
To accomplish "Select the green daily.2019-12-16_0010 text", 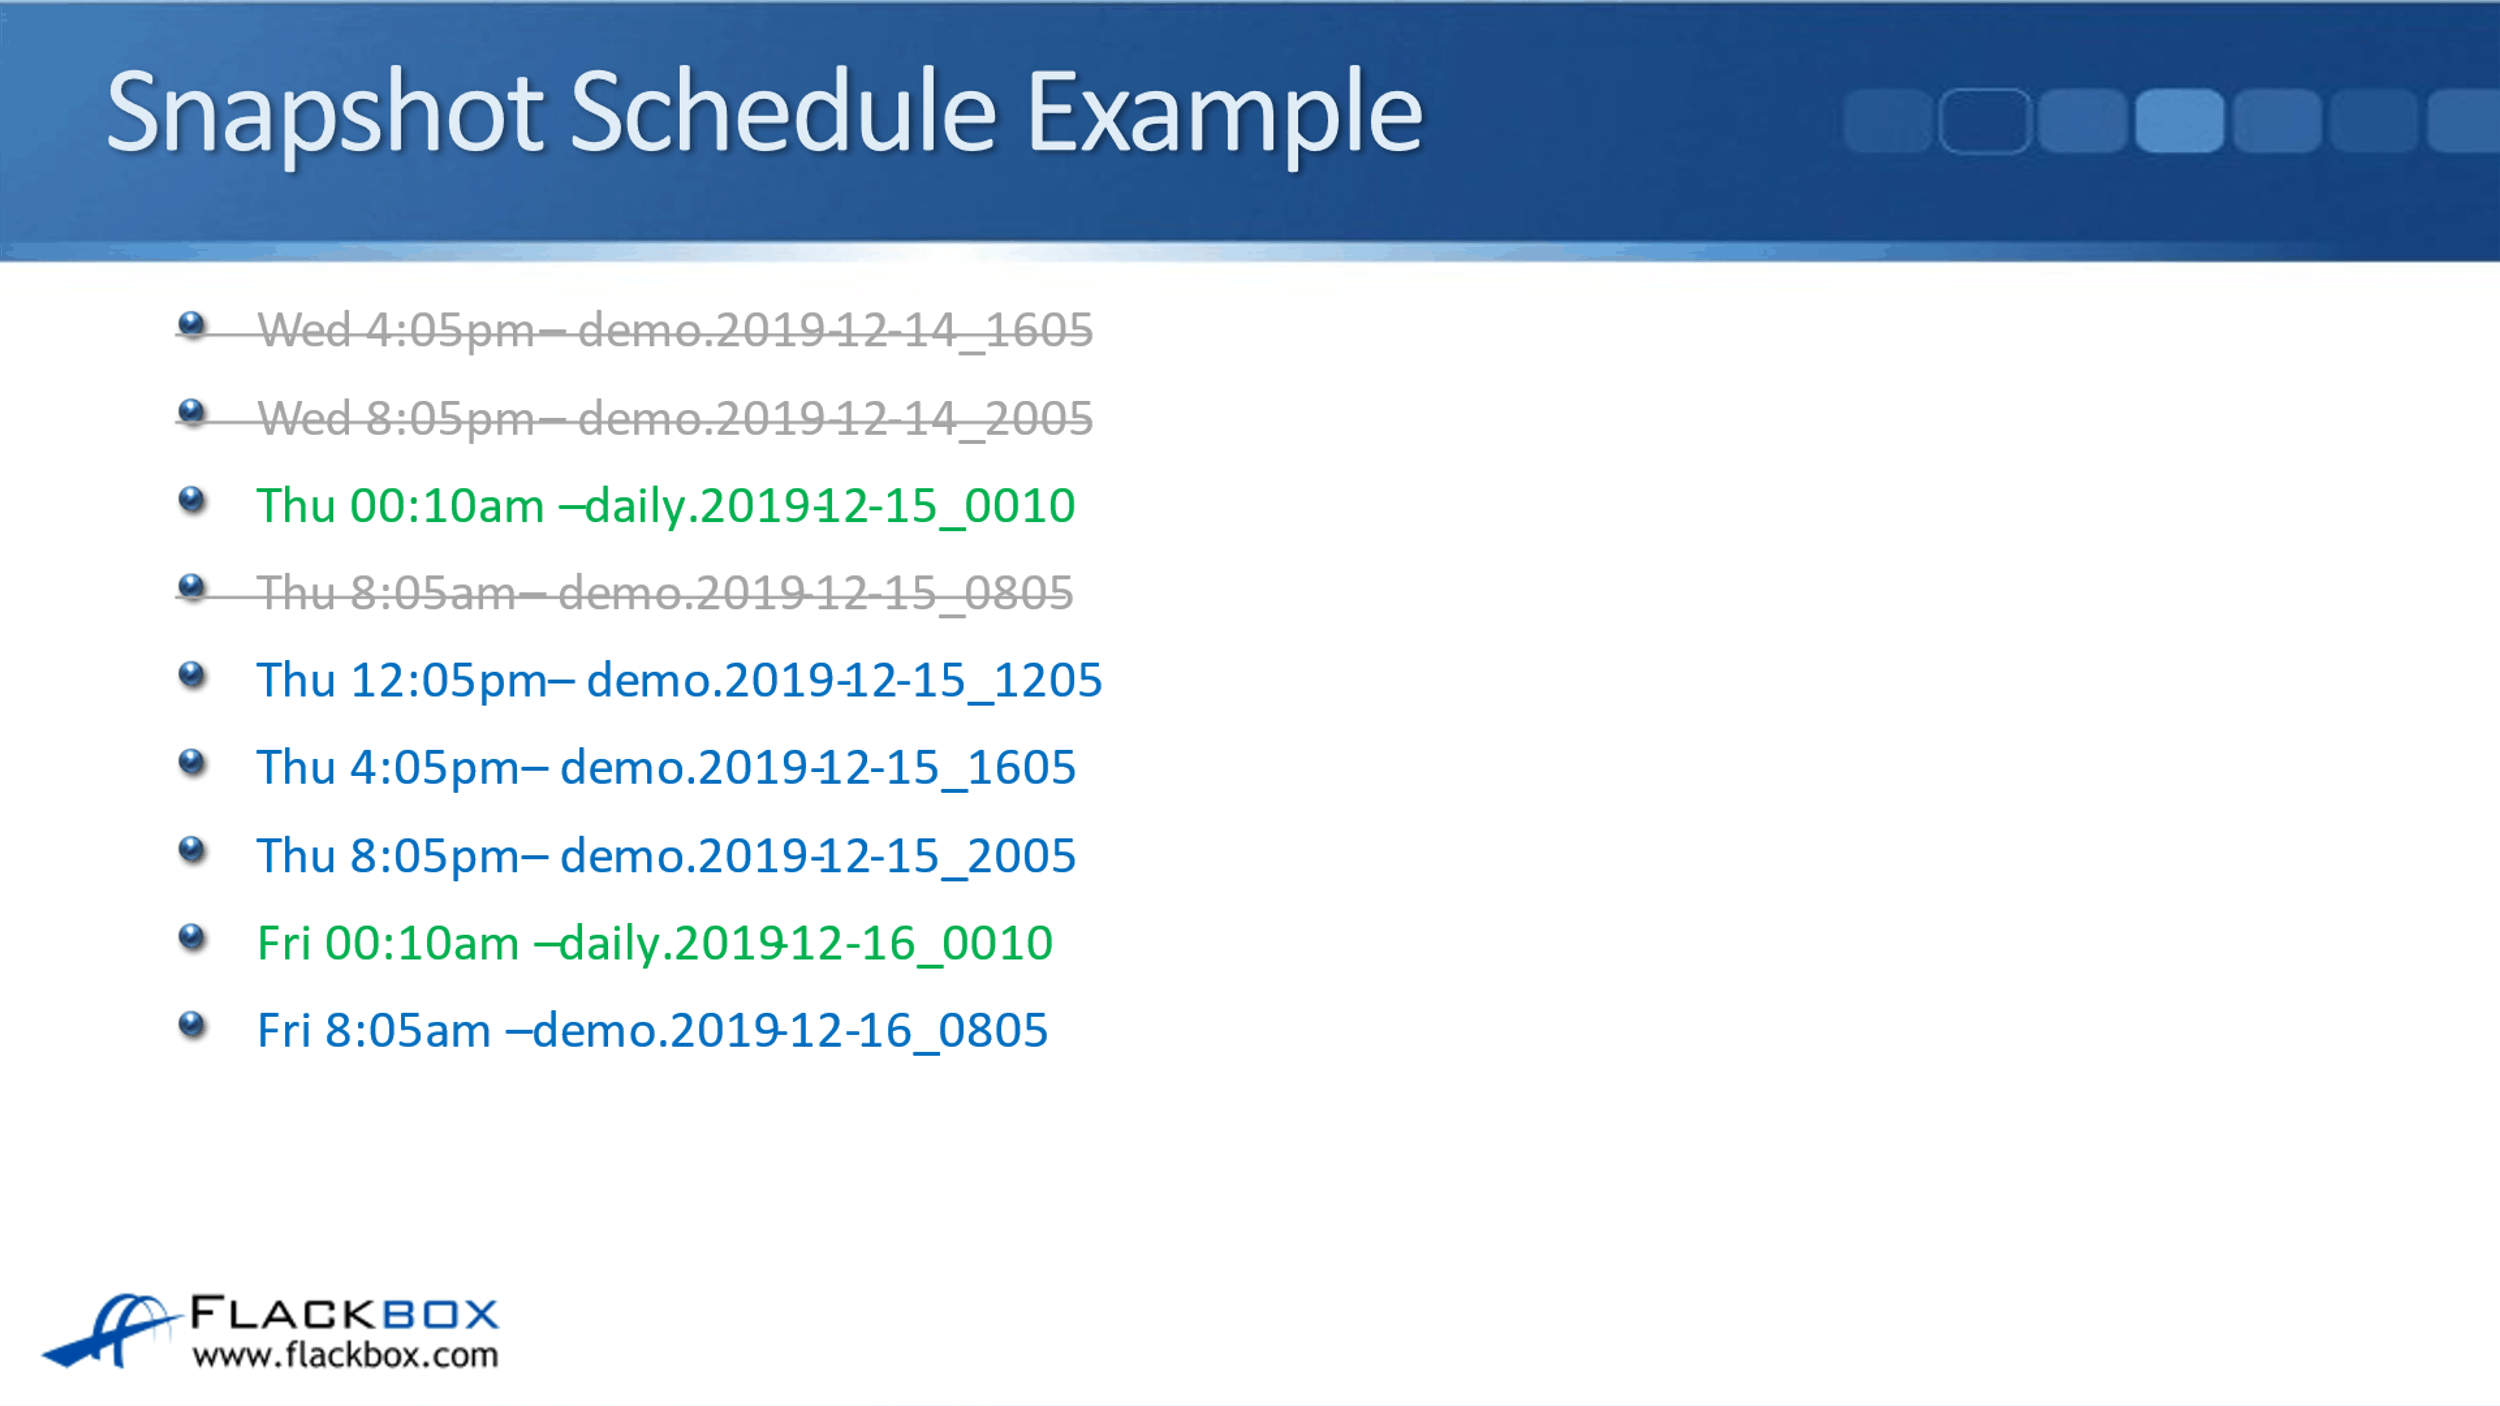I will [x=806, y=943].
